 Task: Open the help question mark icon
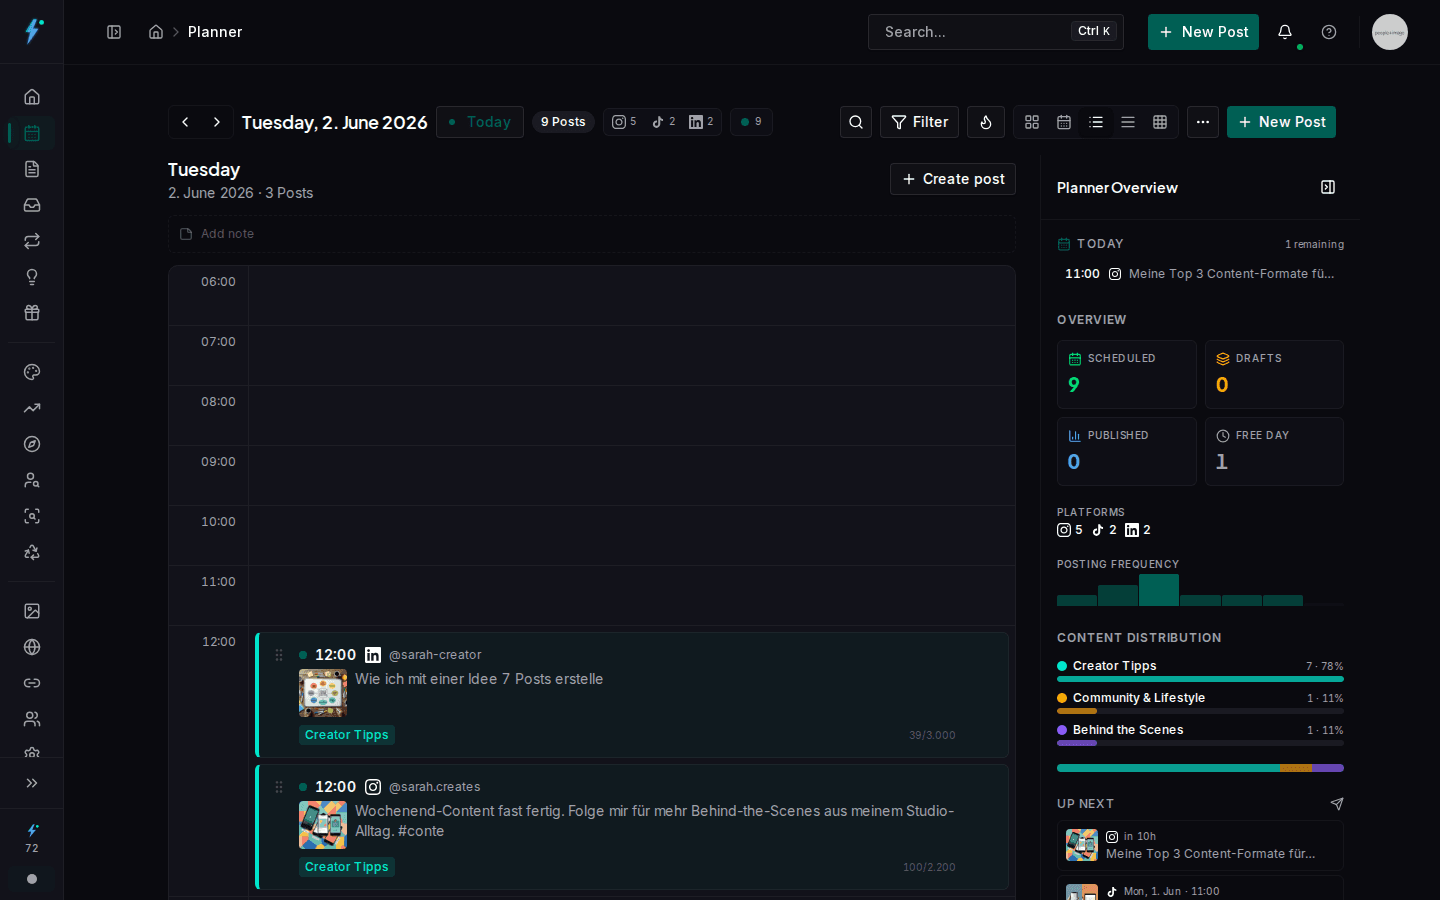point(1329,32)
